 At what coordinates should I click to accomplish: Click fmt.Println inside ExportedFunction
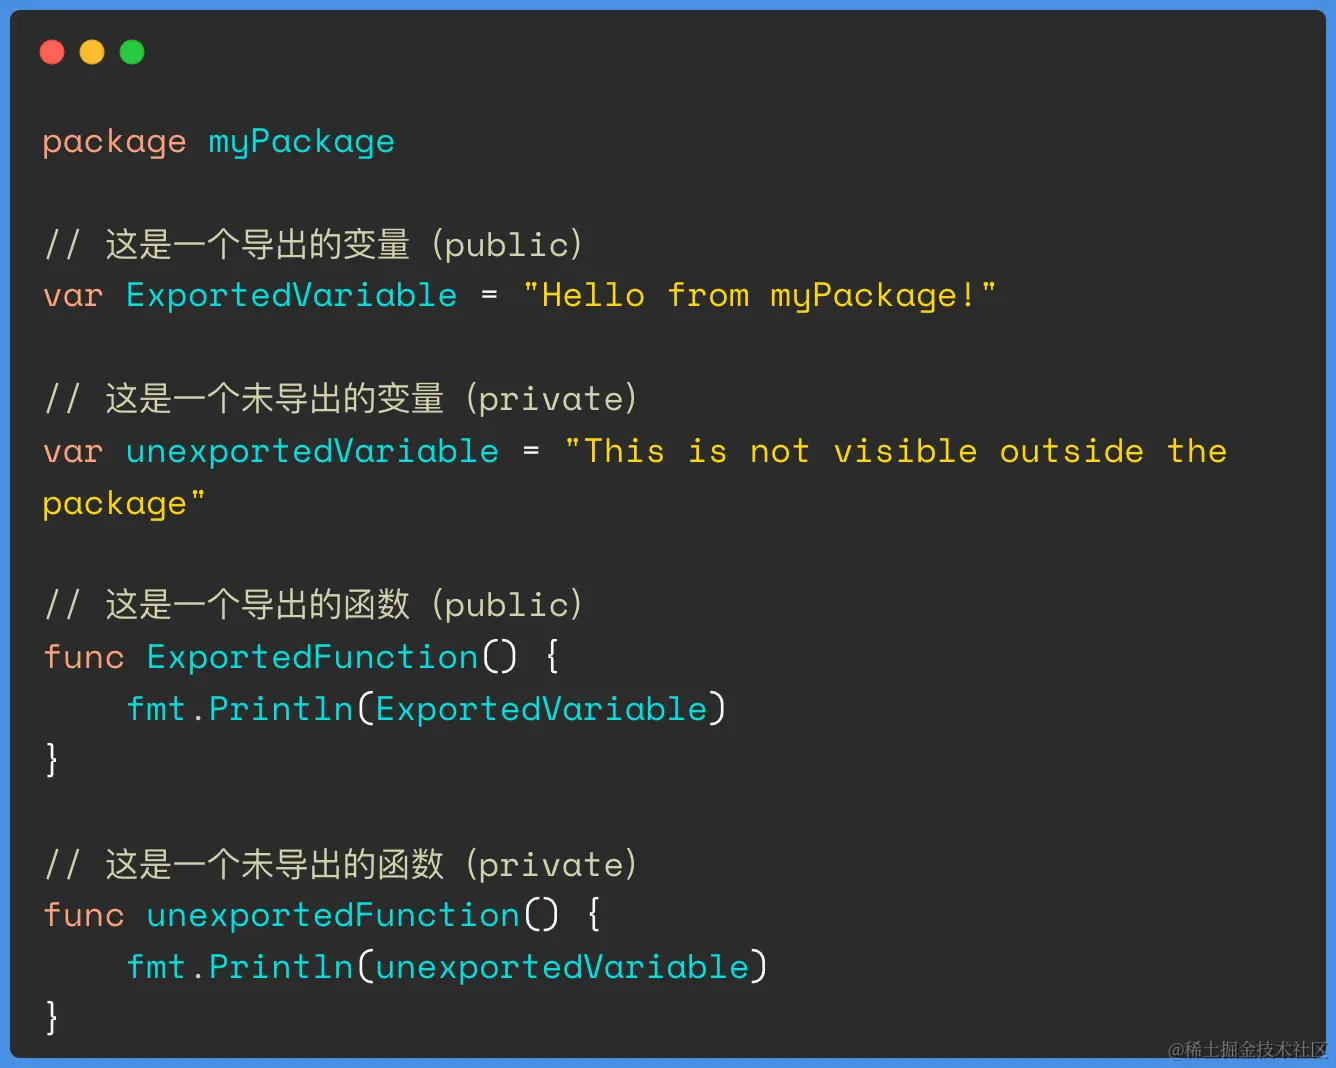(240, 709)
